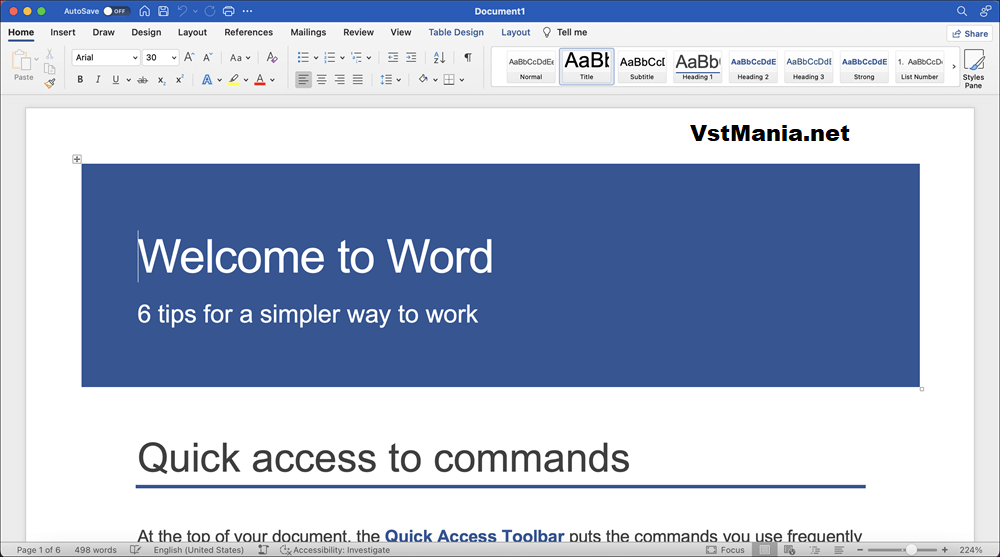This screenshot has width=1000, height=557.
Task: Align text left
Action: 304,80
